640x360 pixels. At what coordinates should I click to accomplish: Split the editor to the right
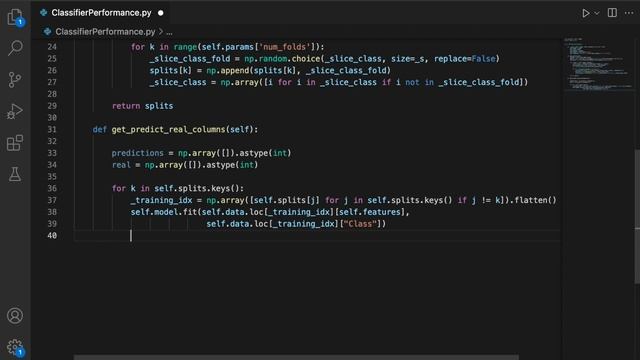(612, 13)
